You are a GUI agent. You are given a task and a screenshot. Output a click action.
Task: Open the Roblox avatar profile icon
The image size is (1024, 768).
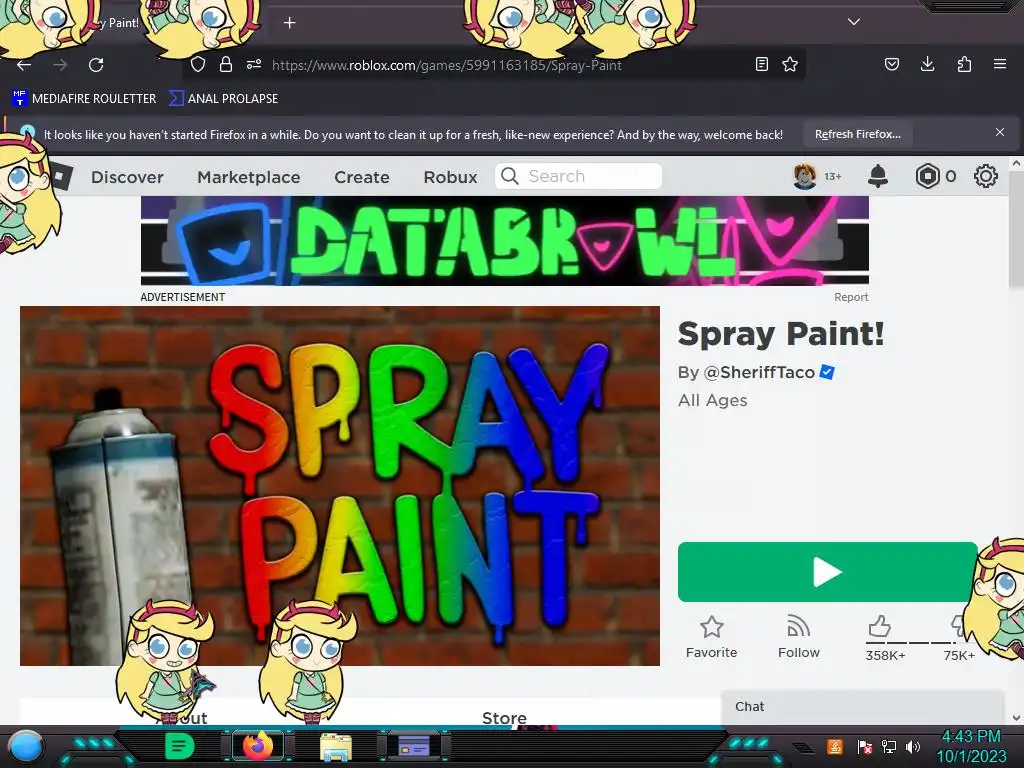point(805,176)
